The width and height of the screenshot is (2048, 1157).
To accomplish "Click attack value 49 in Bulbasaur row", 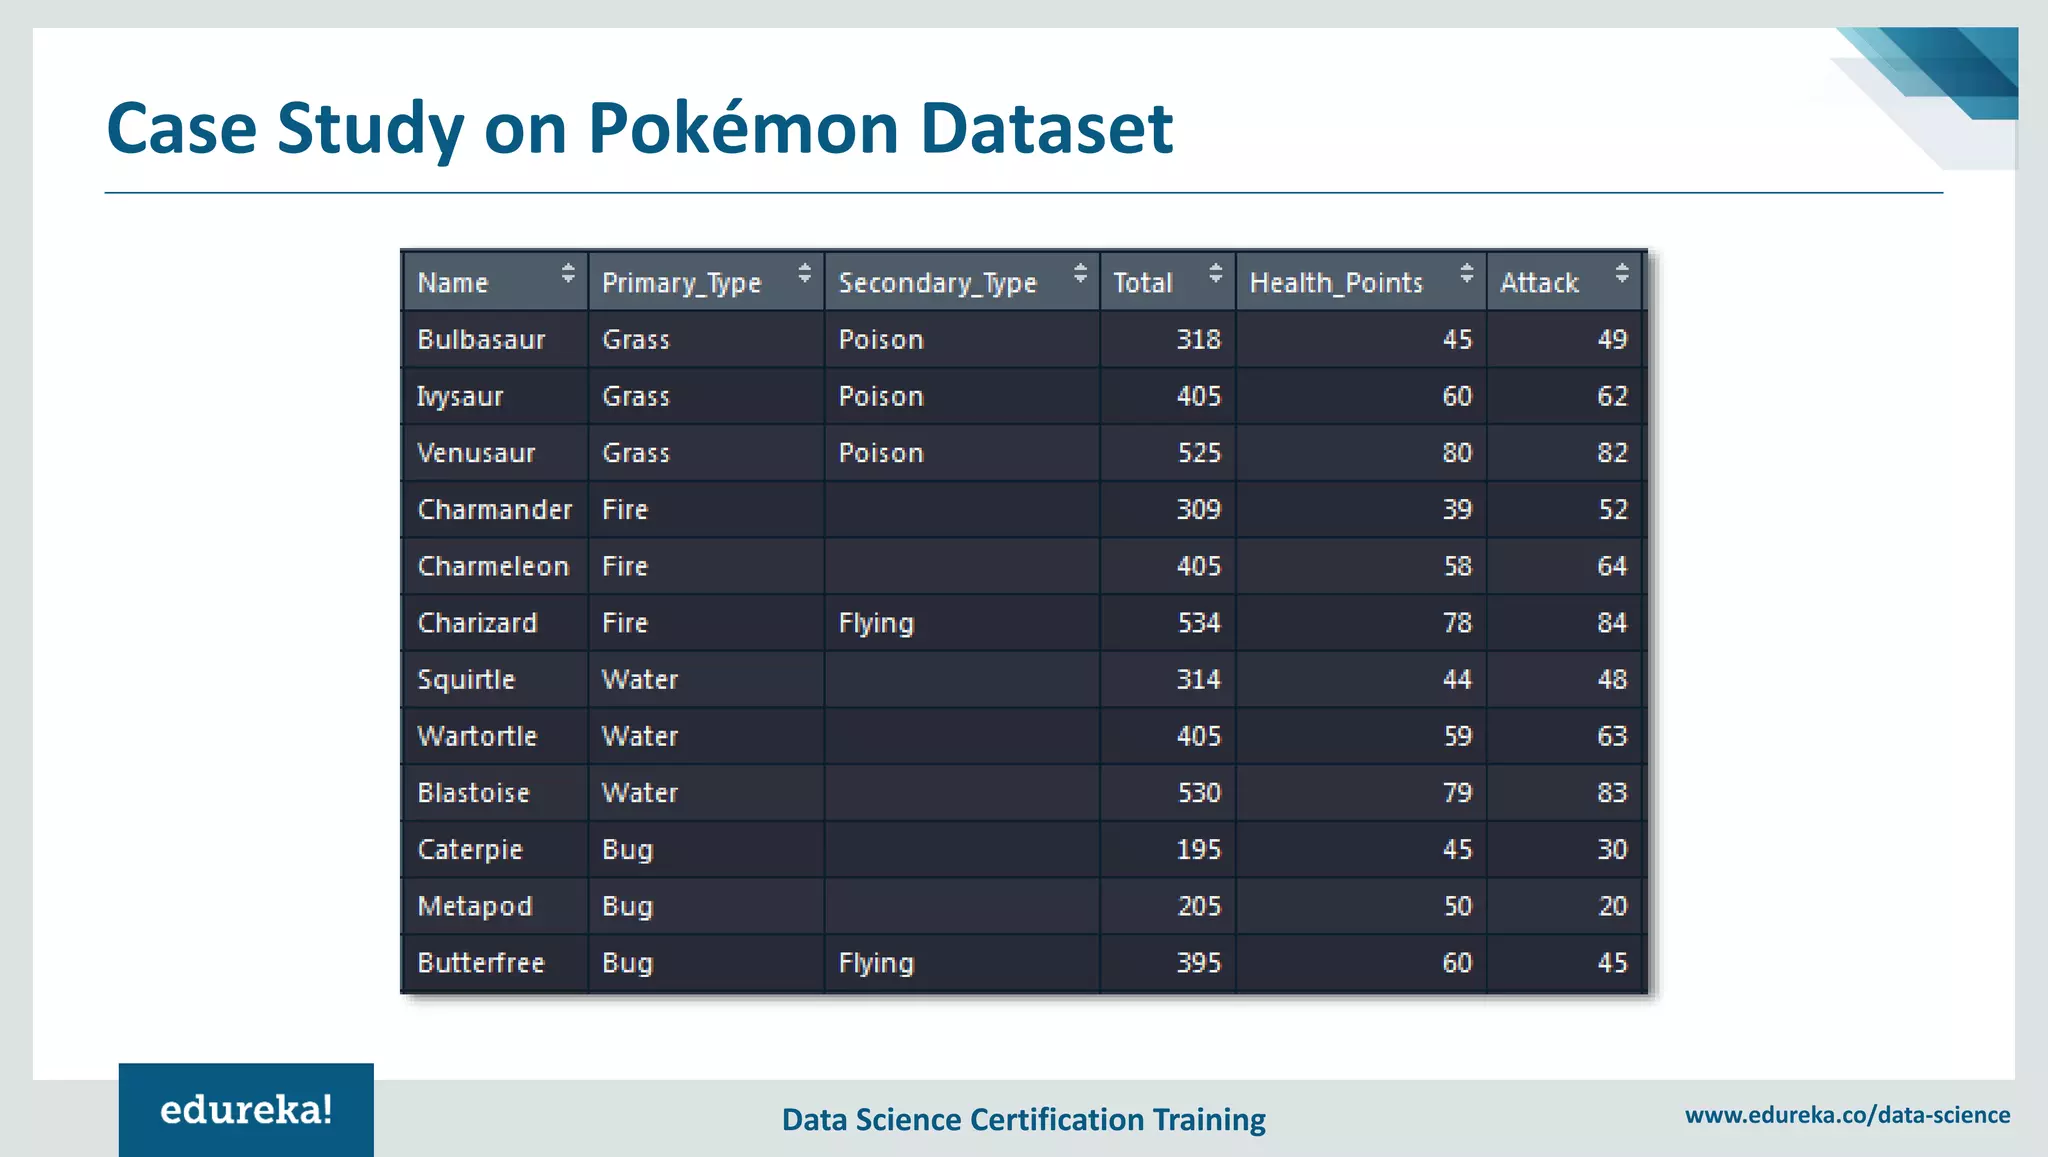I will coord(1612,340).
